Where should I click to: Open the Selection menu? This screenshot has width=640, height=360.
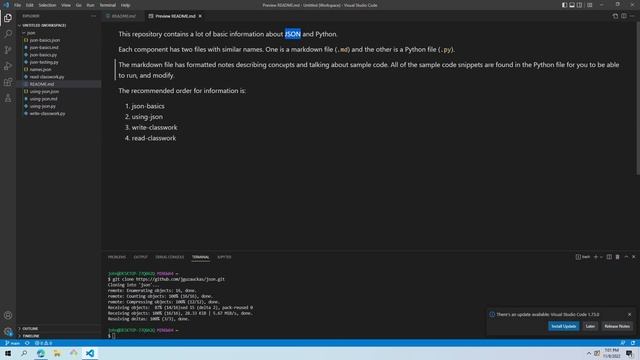(x=47, y=5)
